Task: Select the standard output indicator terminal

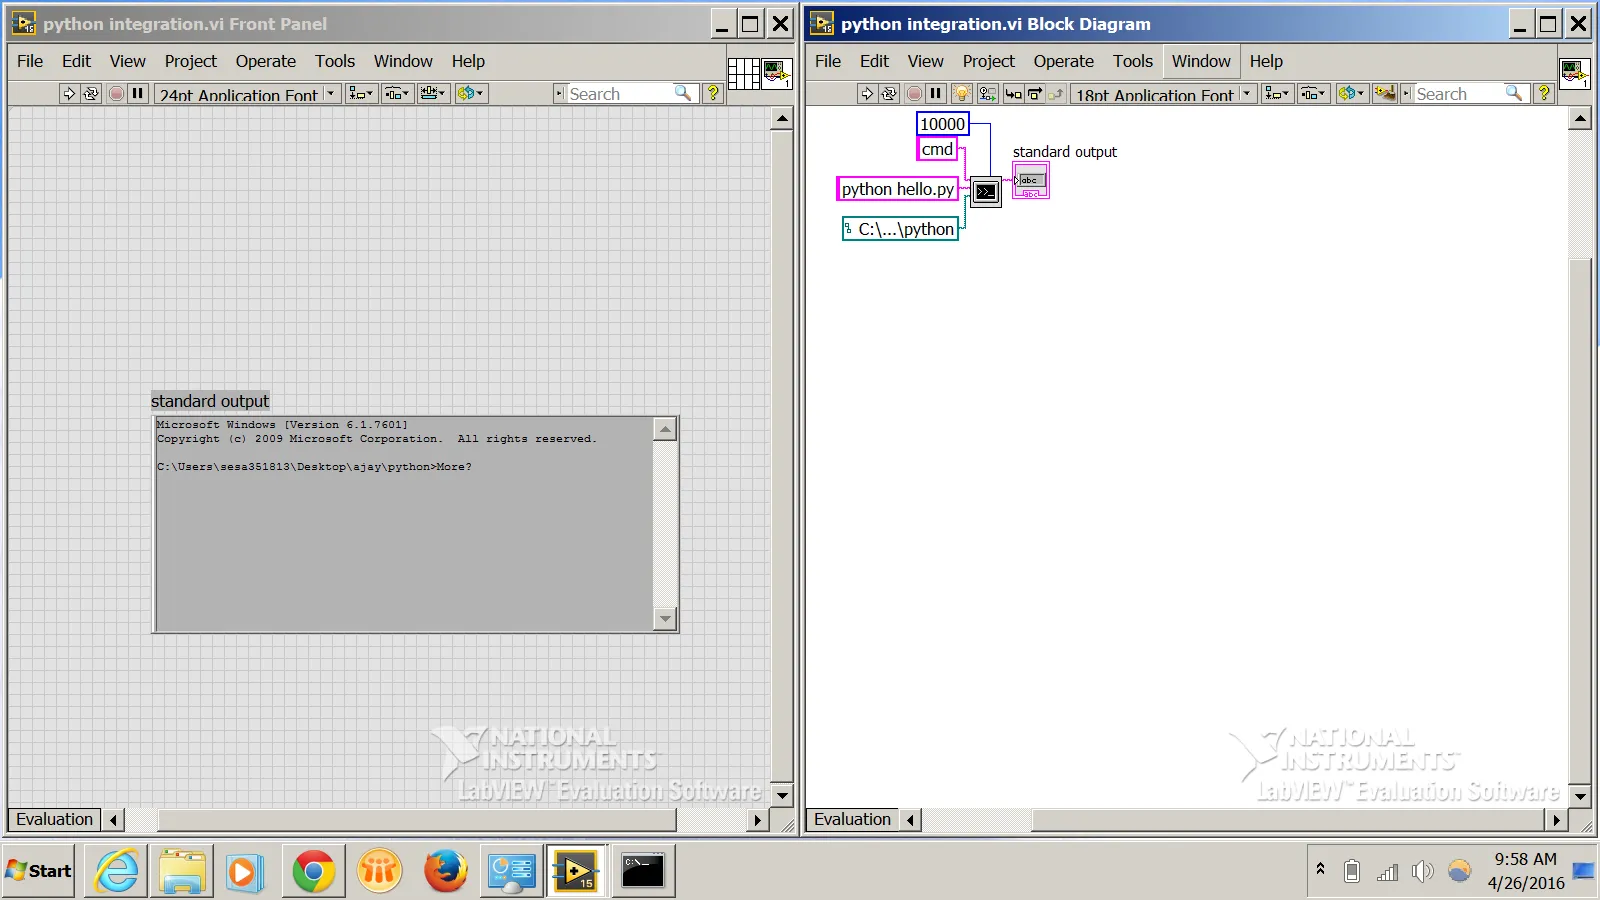Action: [1031, 181]
